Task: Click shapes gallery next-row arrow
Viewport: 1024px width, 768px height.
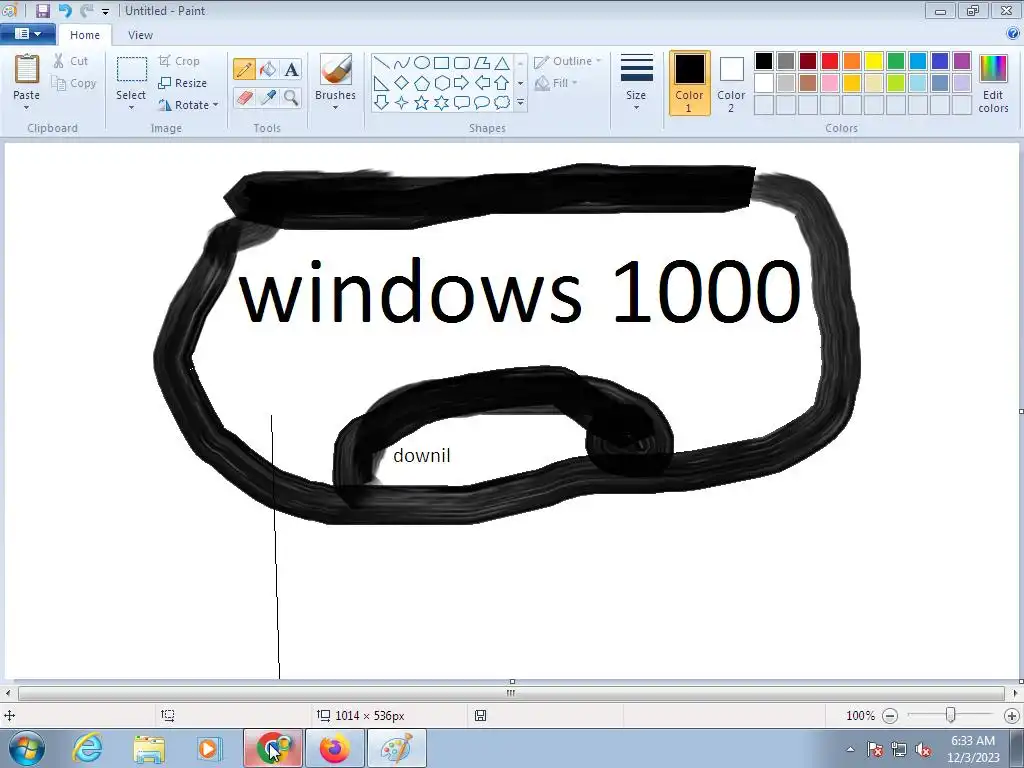Action: pyautogui.click(x=520, y=83)
